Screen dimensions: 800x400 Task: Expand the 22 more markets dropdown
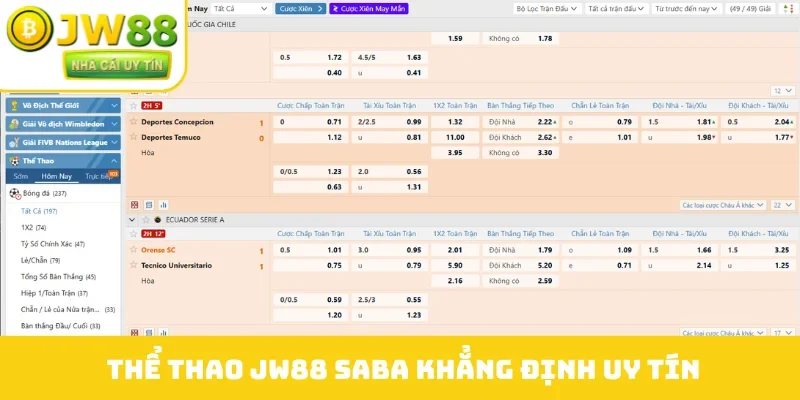pos(783,205)
